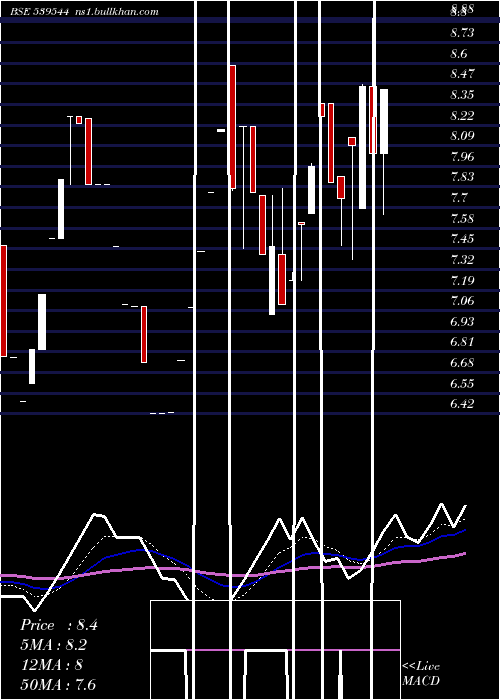The height and width of the screenshot is (700, 500).
Task: Select the 8.6 price axis label
Action: click(459, 54)
